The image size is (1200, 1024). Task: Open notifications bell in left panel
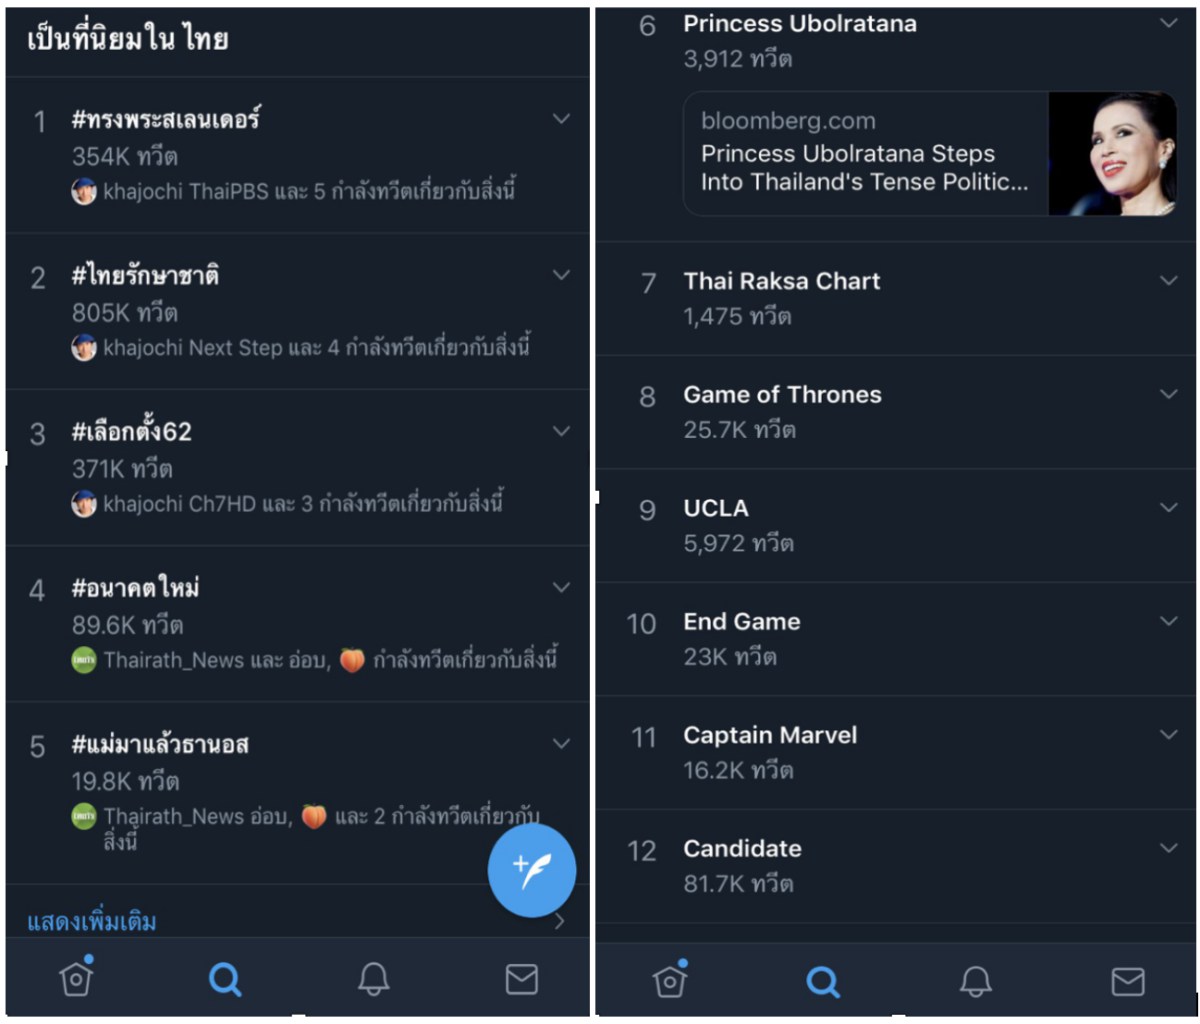374,979
